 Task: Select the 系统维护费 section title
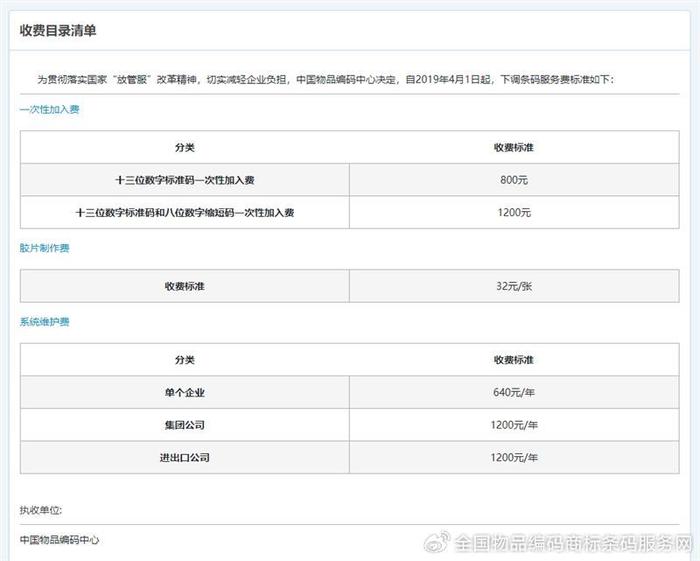point(45,322)
